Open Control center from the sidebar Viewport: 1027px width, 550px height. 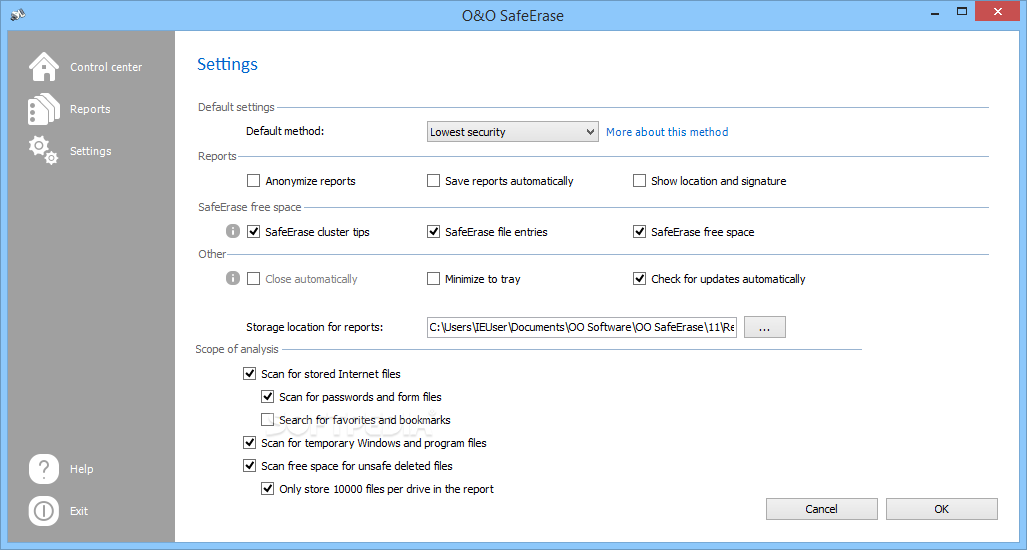[x=106, y=67]
